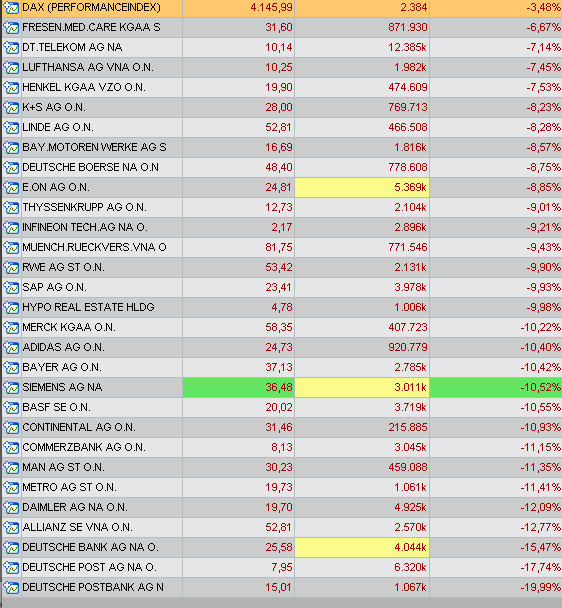Click the DEUTSCHE POSTBANK AG N chart icon

12,587
